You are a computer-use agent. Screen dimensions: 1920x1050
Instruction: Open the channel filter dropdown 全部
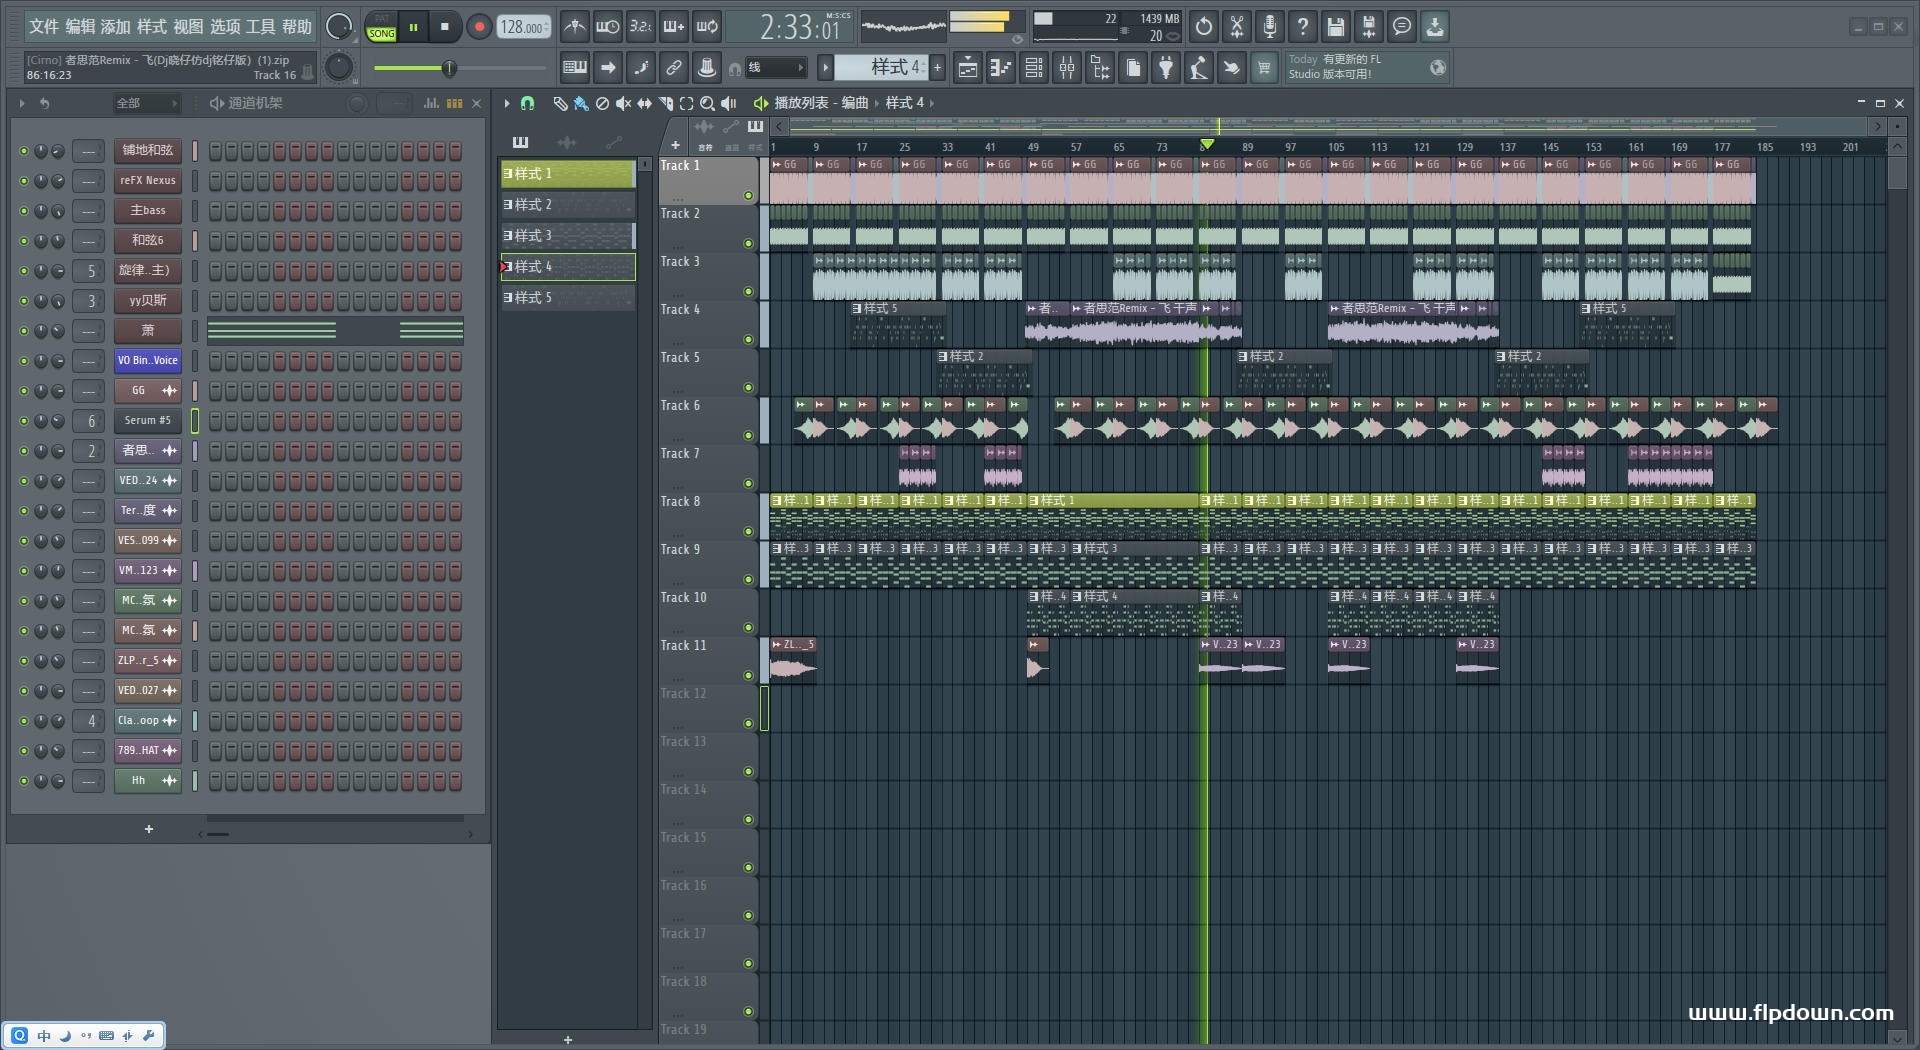(146, 103)
